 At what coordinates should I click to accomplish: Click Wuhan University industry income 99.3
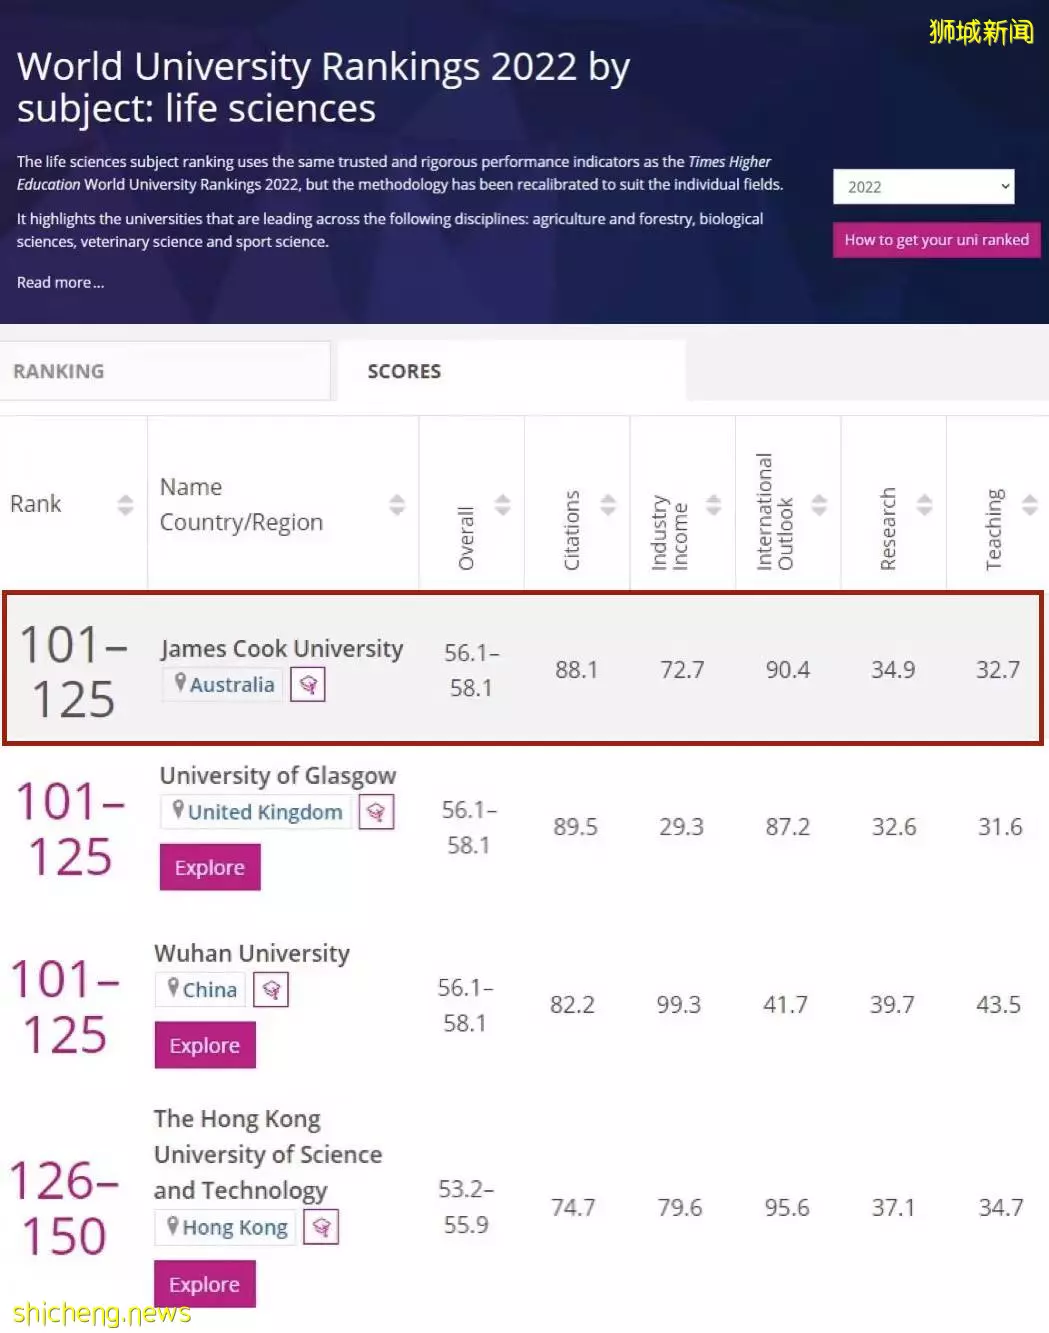pyautogui.click(x=679, y=1005)
